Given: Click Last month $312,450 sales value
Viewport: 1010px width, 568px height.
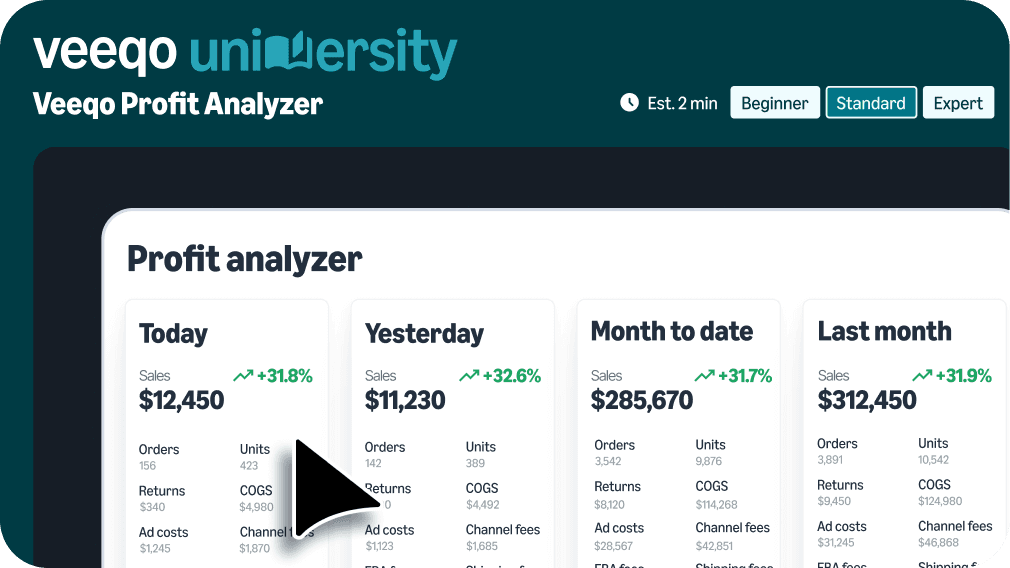Looking at the screenshot, I should point(867,401).
